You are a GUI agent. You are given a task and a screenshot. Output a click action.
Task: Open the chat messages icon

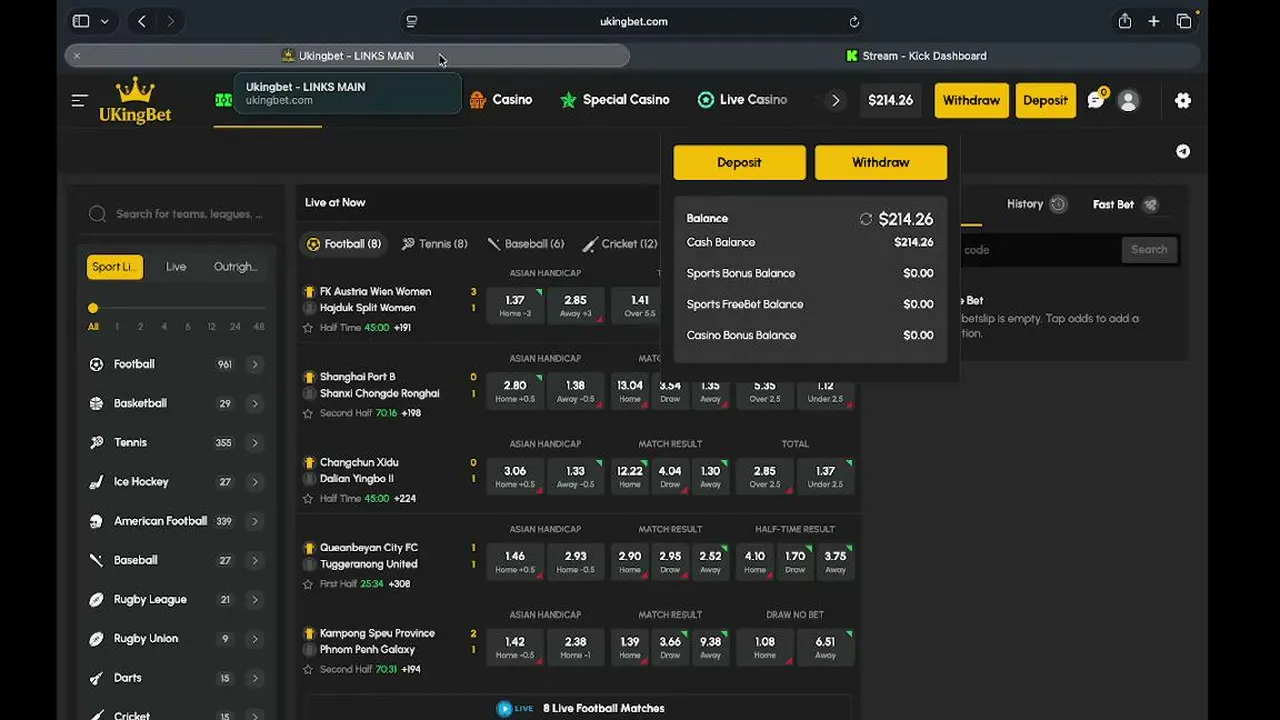pyautogui.click(x=1097, y=100)
